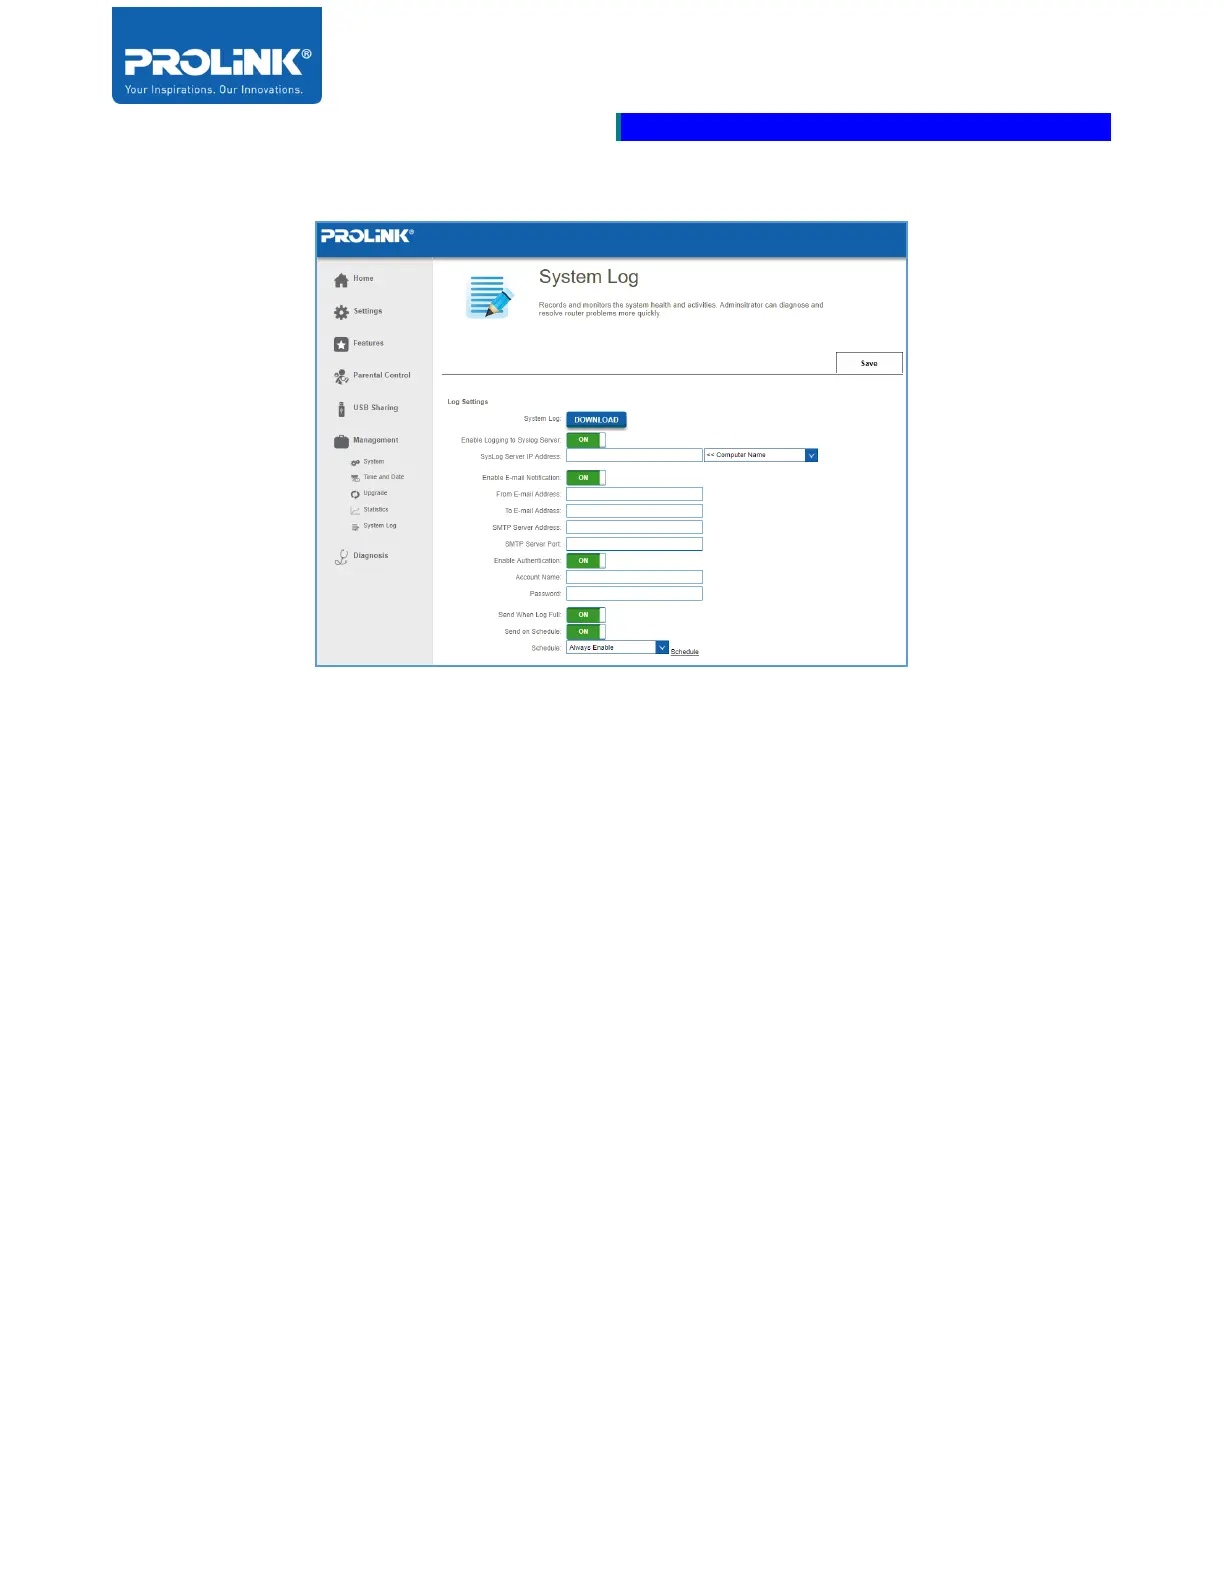Viewport: 1224px width, 1584px height.
Task: Toggle Enable E-mail Notification switch
Action: point(586,478)
